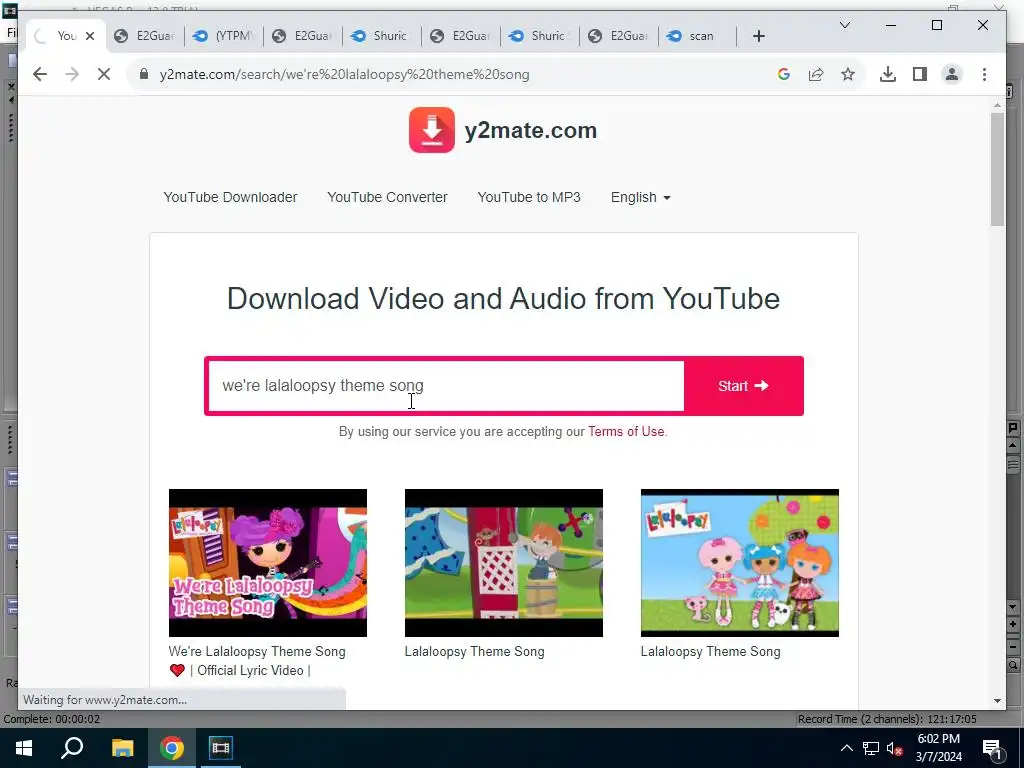Open the notification center icon
1024x768 pixels.
pos(992,748)
